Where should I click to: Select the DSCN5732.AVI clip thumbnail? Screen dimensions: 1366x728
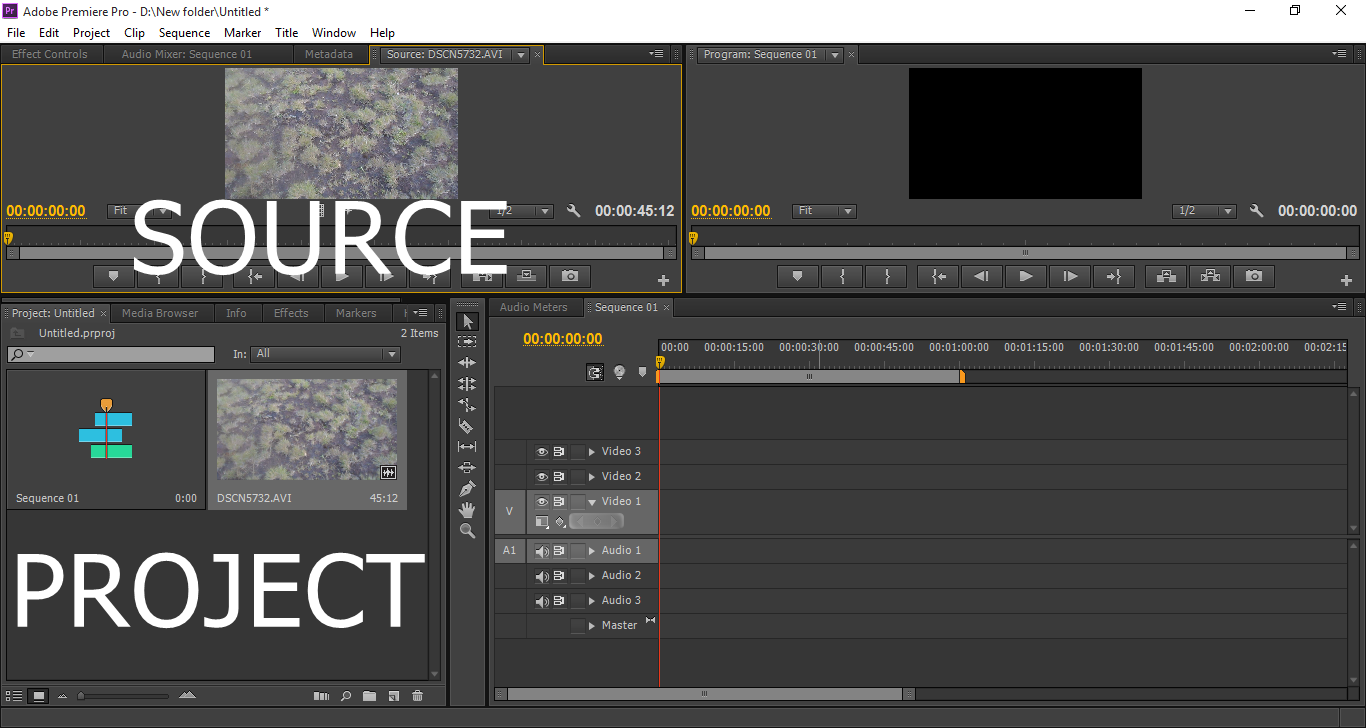[x=307, y=430]
